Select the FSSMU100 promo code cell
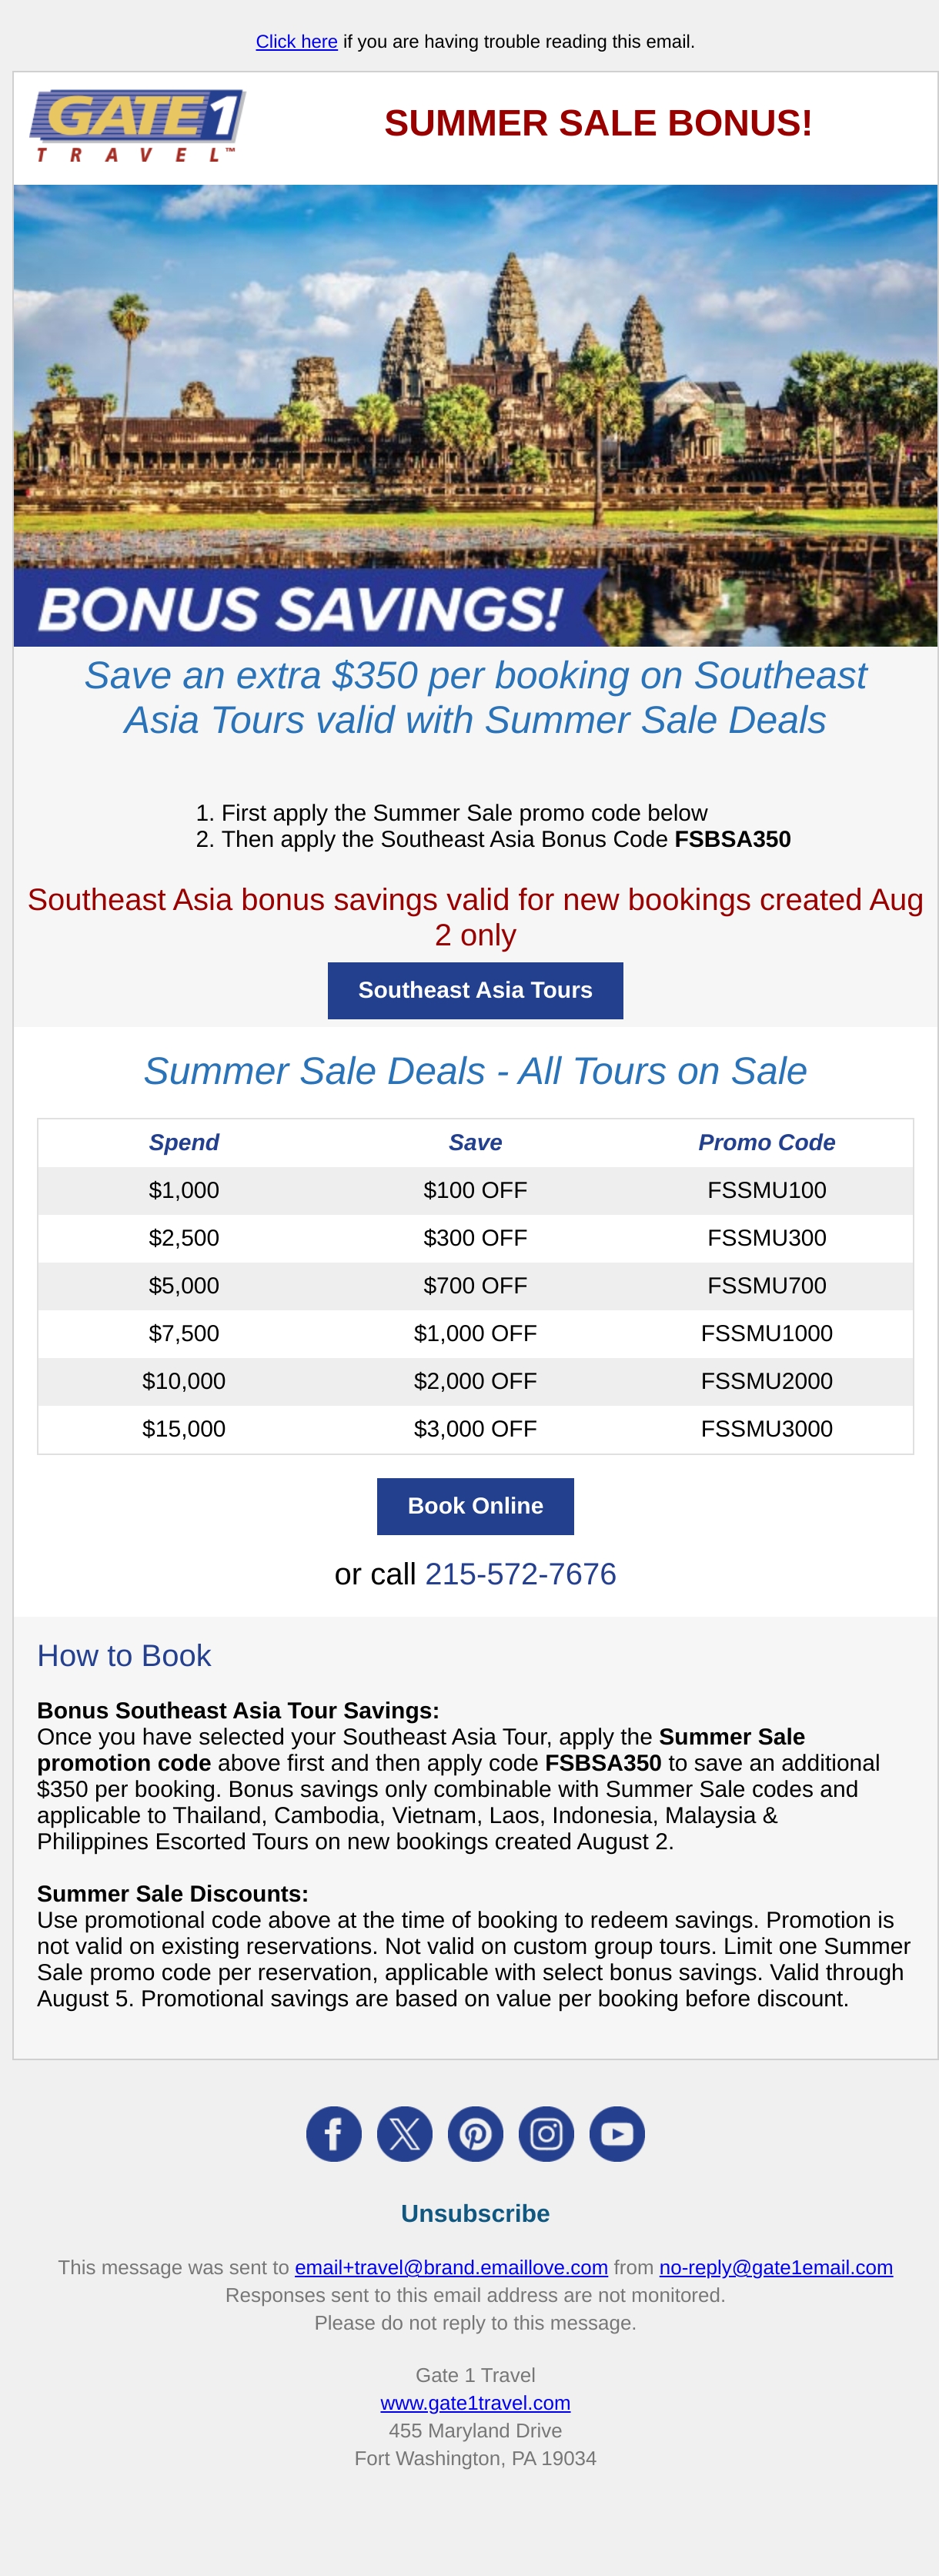Viewport: 939px width, 2576px height. coord(767,1190)
